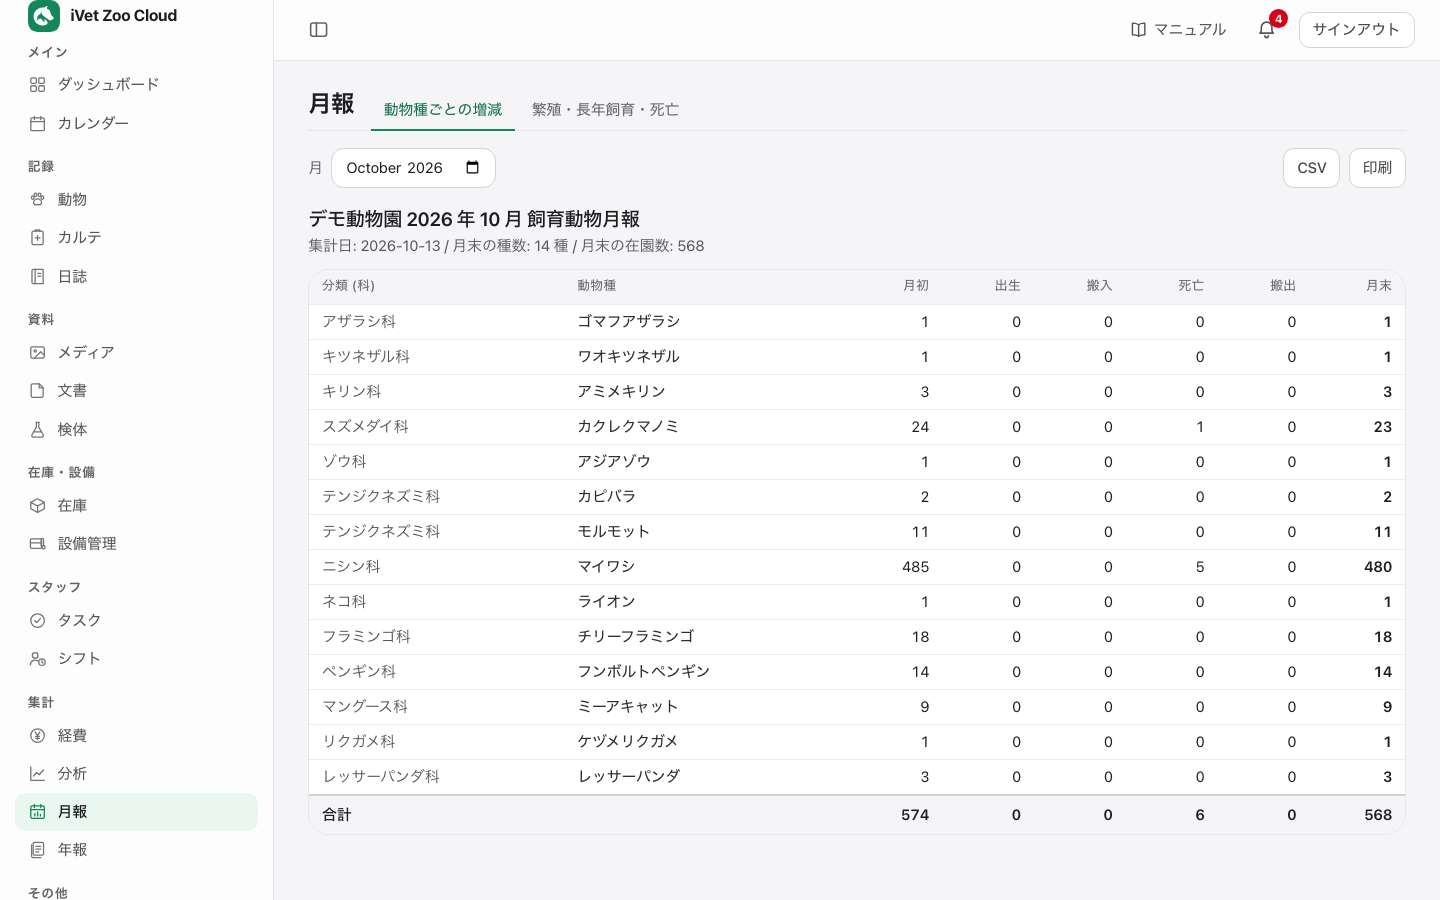Click the アミメキリン species cell
The width and height of the screenshot is (1440, 900).
point(621,392)
